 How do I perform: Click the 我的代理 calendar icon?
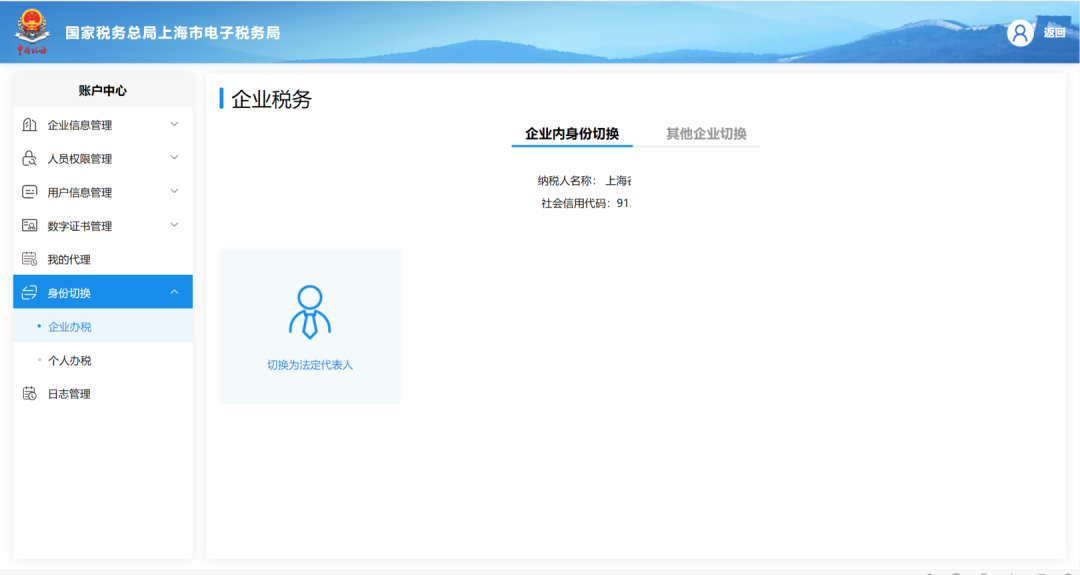click(30, 259)
